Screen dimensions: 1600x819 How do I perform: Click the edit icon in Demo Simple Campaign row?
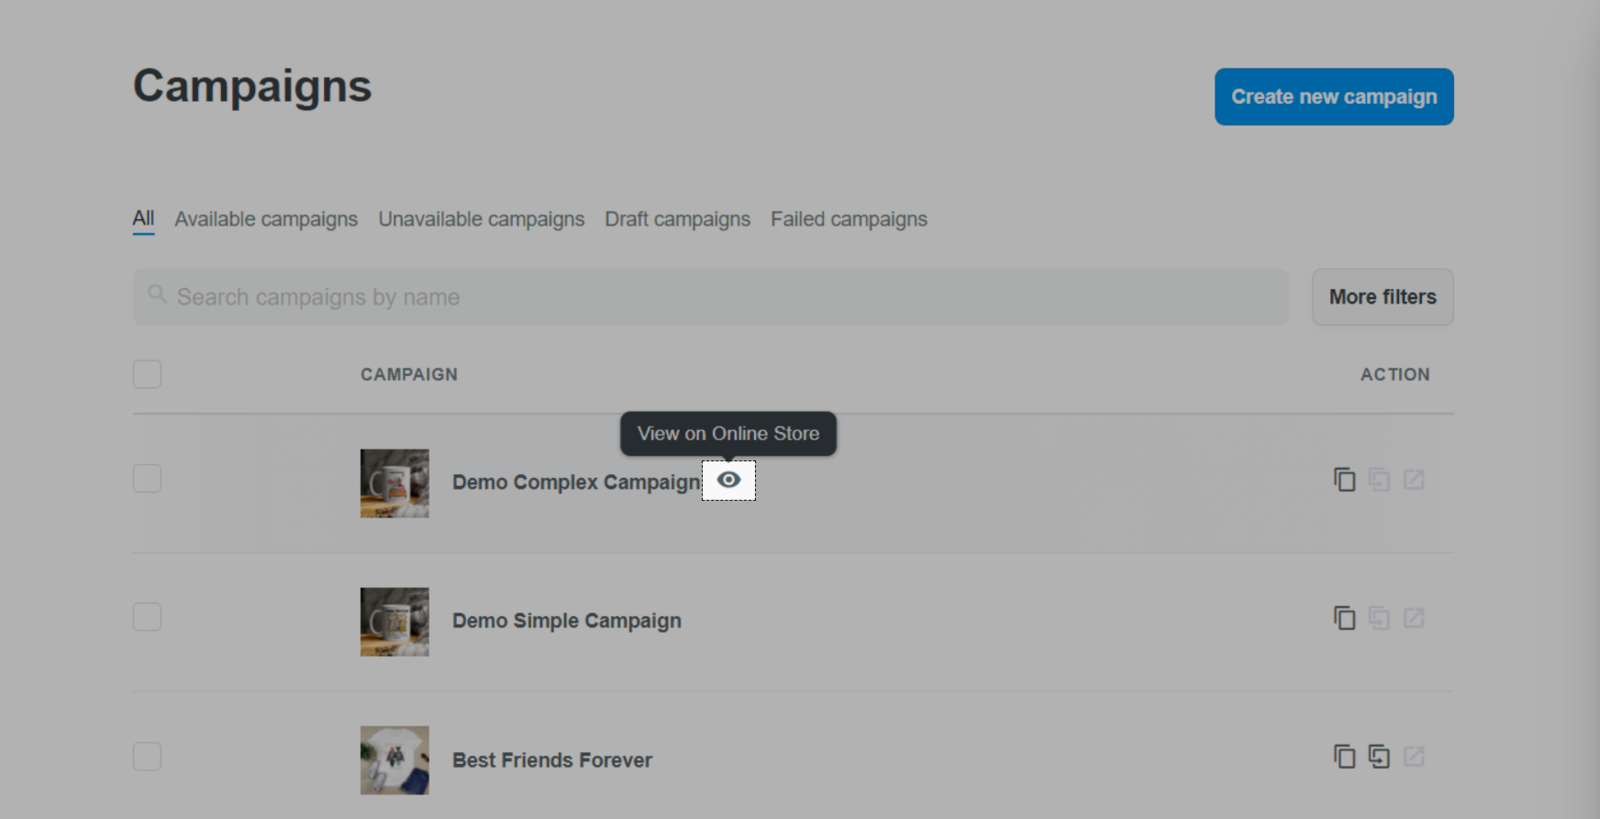point(1413,618)
